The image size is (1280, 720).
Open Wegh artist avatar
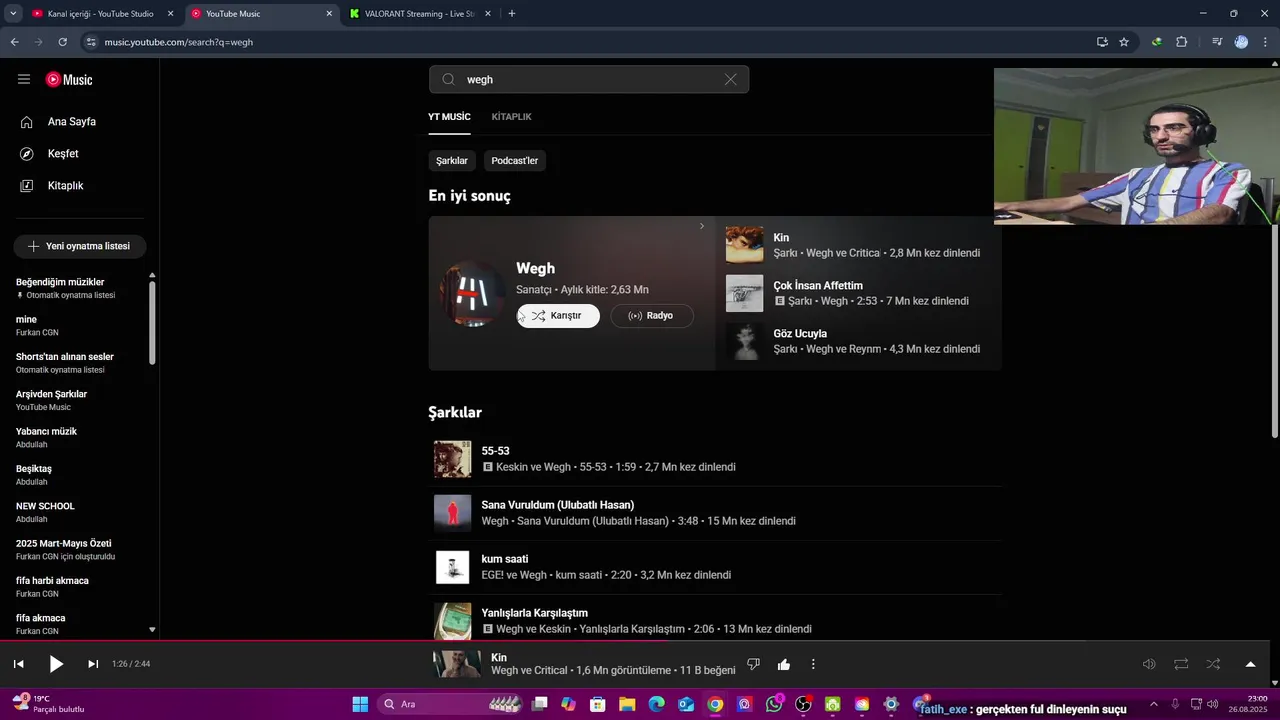coord(472,293)
